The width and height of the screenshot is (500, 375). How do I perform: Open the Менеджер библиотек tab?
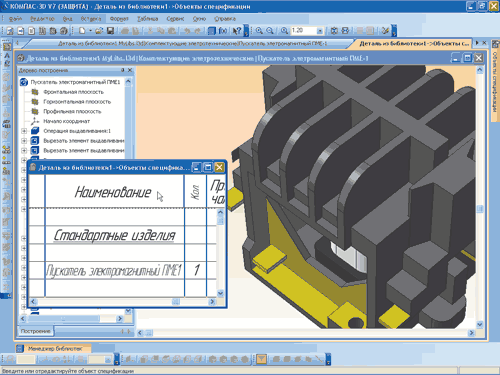pyautogui.click(x=54, y=349)
